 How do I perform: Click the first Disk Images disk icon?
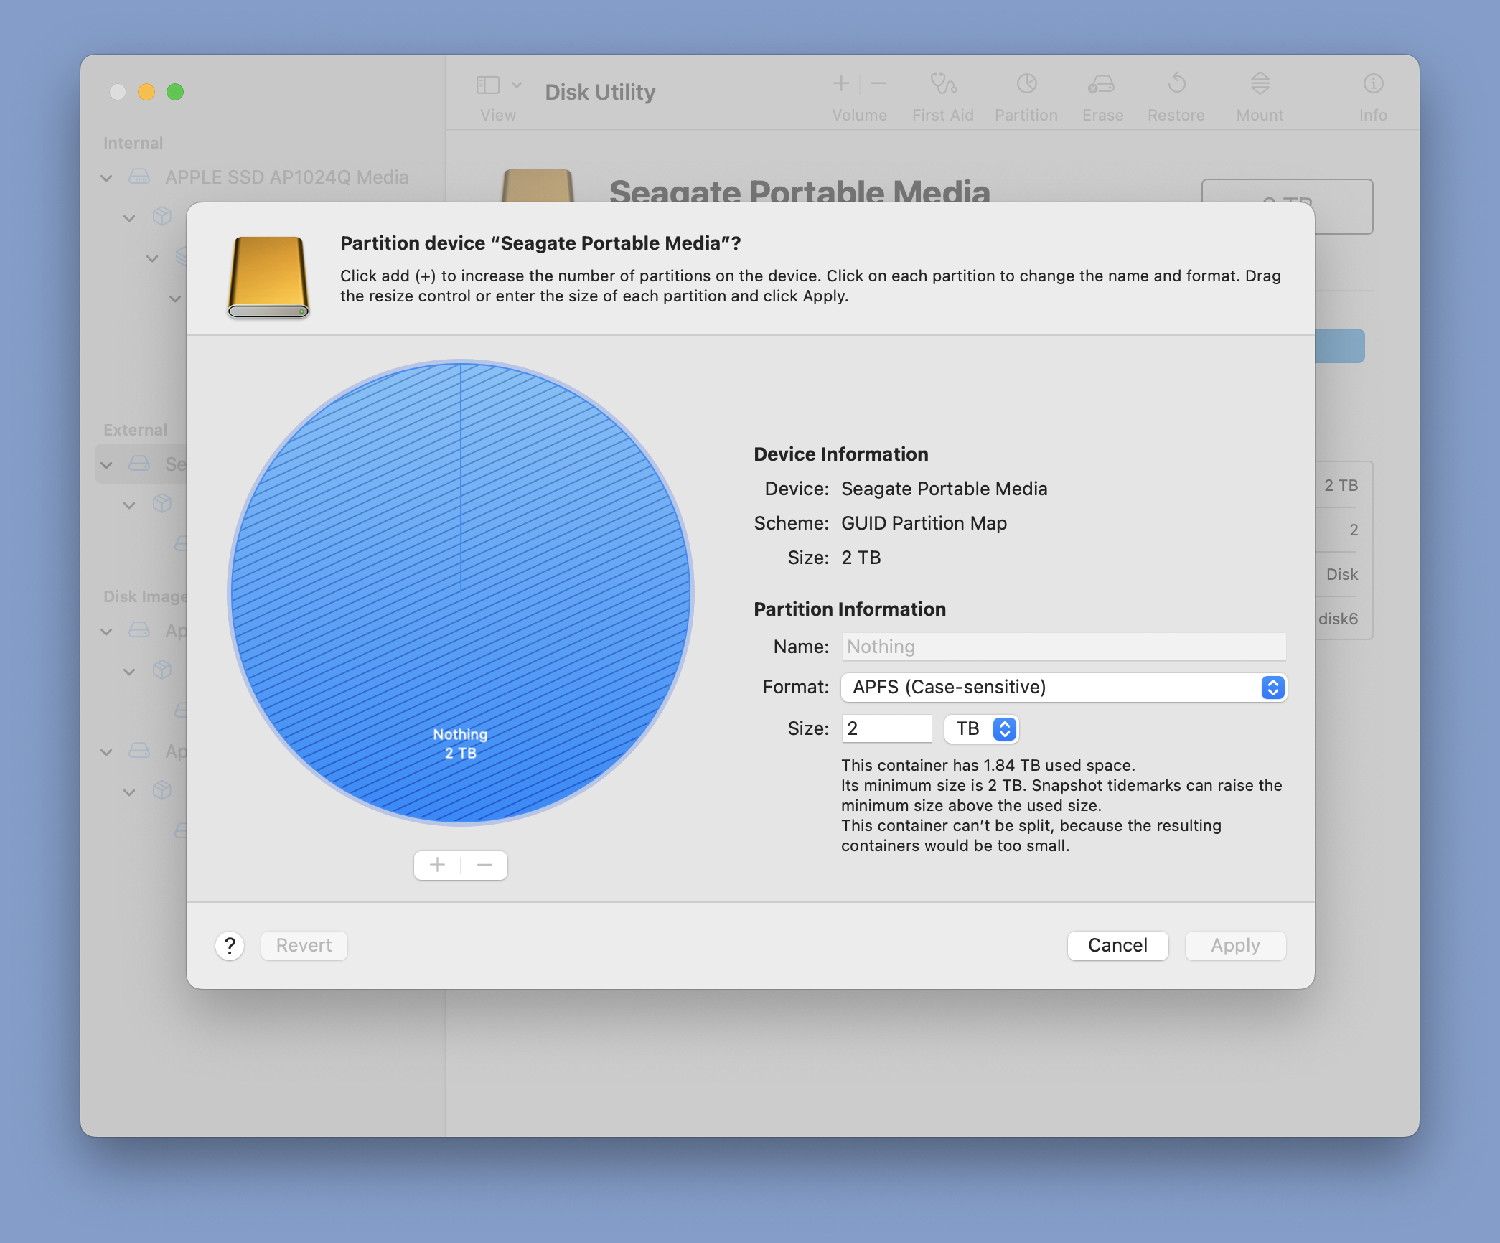pyautogui.click(x=139, y=631)
